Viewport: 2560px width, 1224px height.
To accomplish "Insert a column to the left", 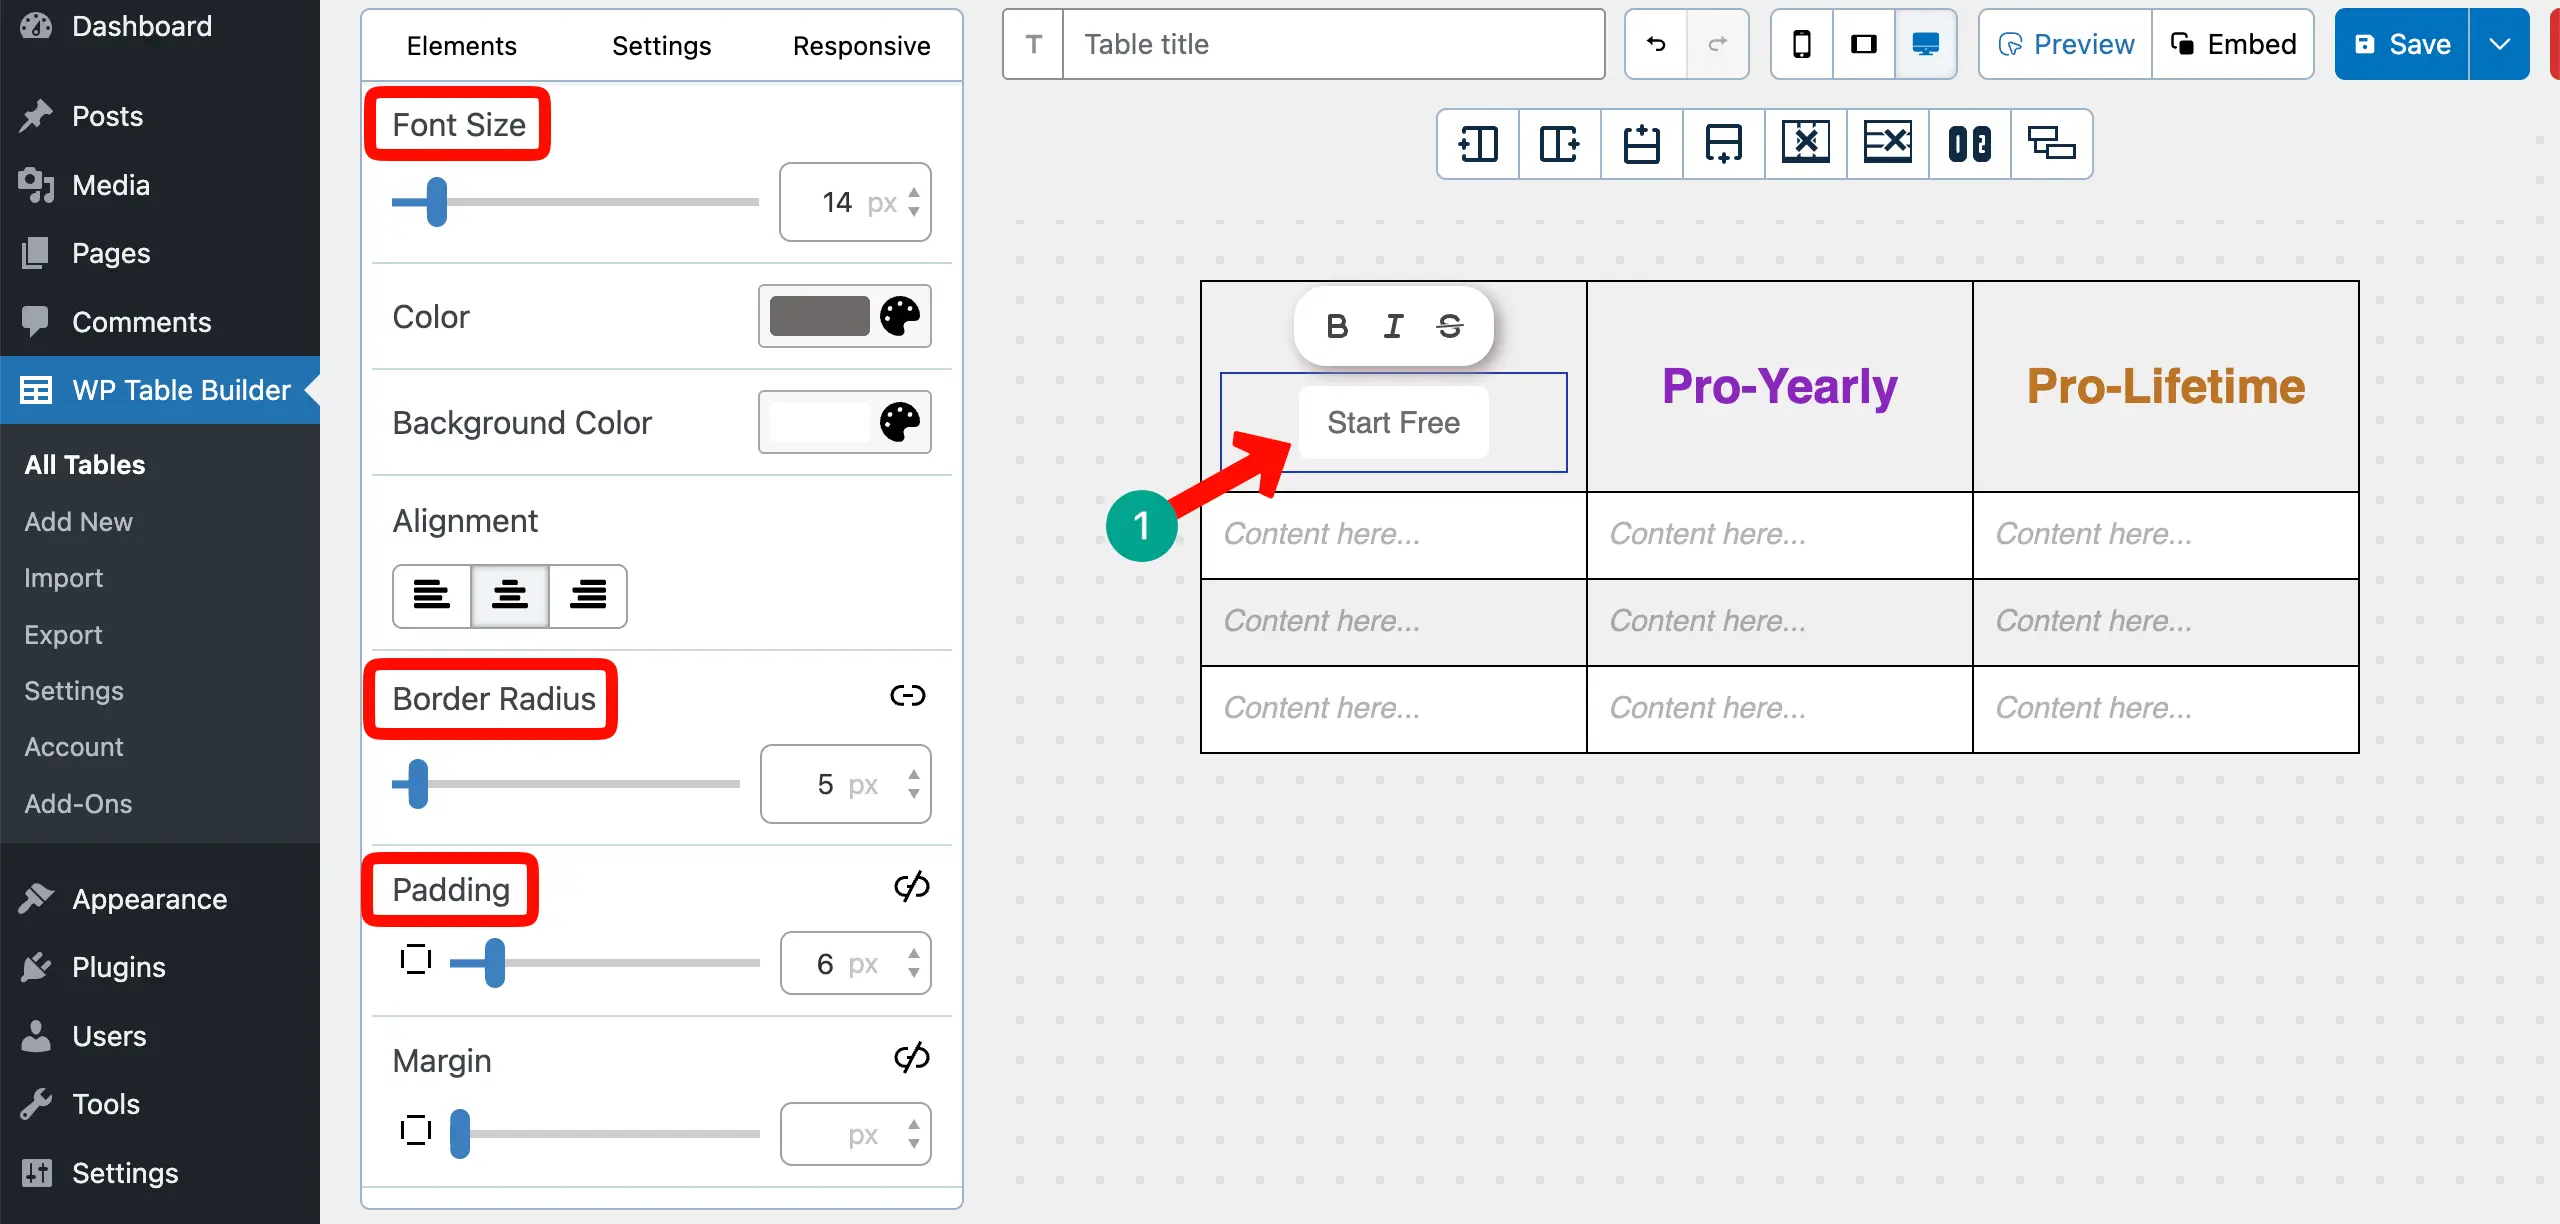I will pyautogui.click(x=1475, y=143).
